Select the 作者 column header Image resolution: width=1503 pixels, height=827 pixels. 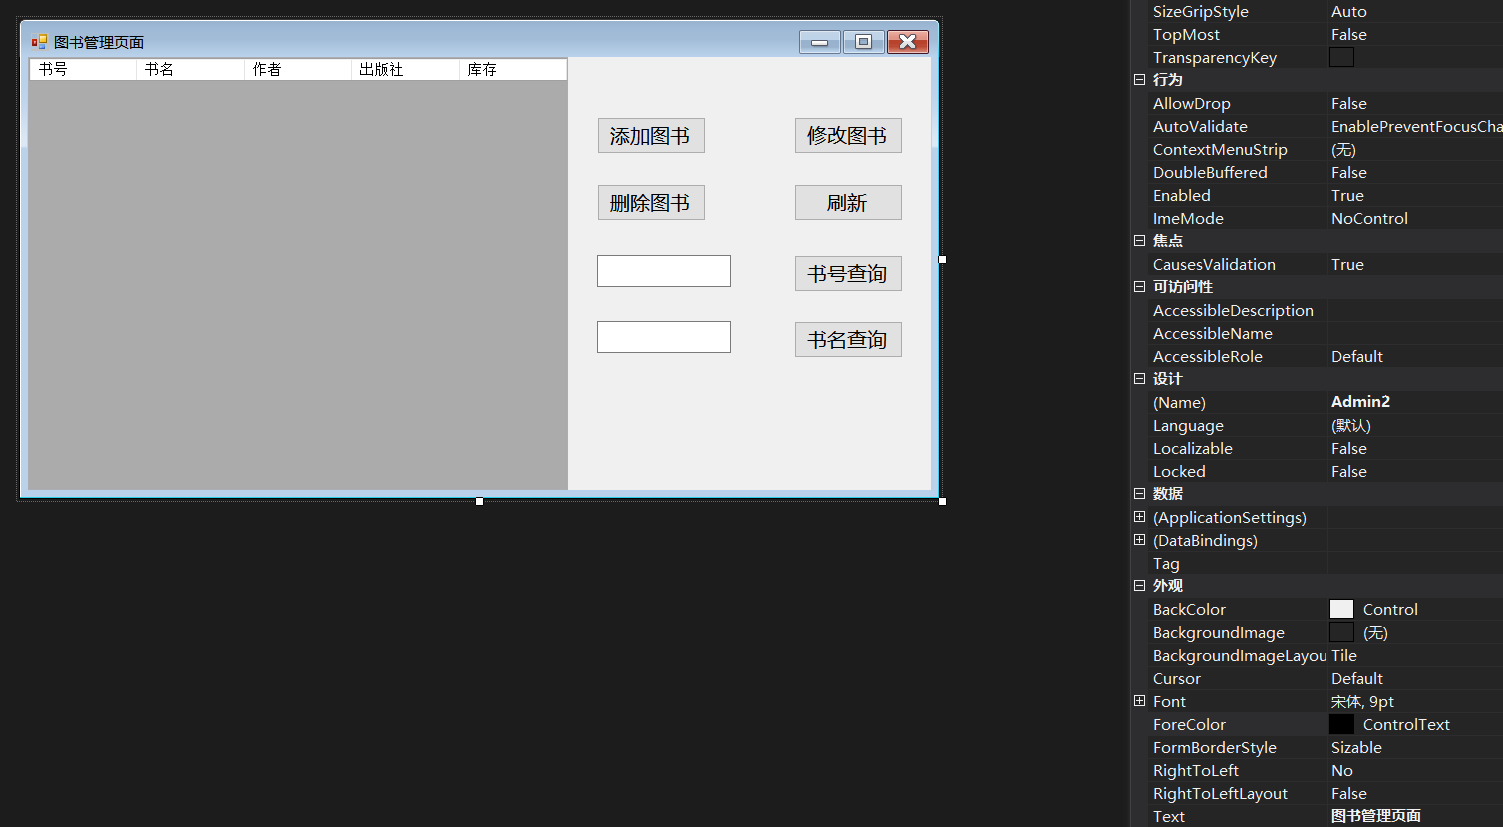[298, 69]
